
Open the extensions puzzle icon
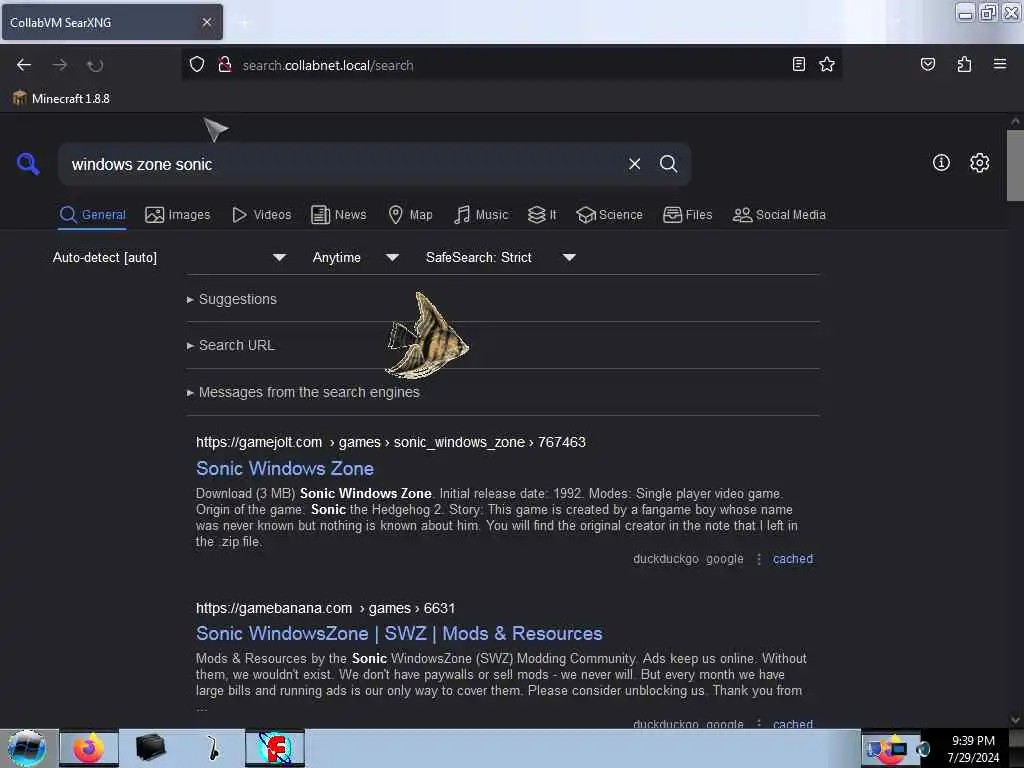(x=964, y=64)
